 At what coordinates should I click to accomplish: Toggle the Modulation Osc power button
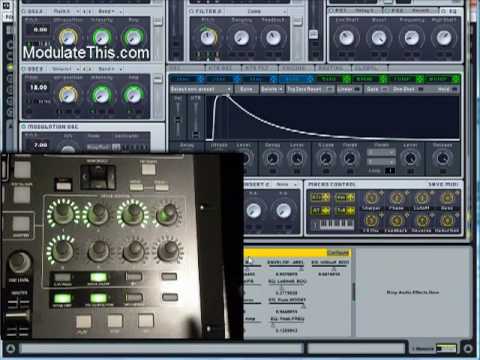point(23,127)
